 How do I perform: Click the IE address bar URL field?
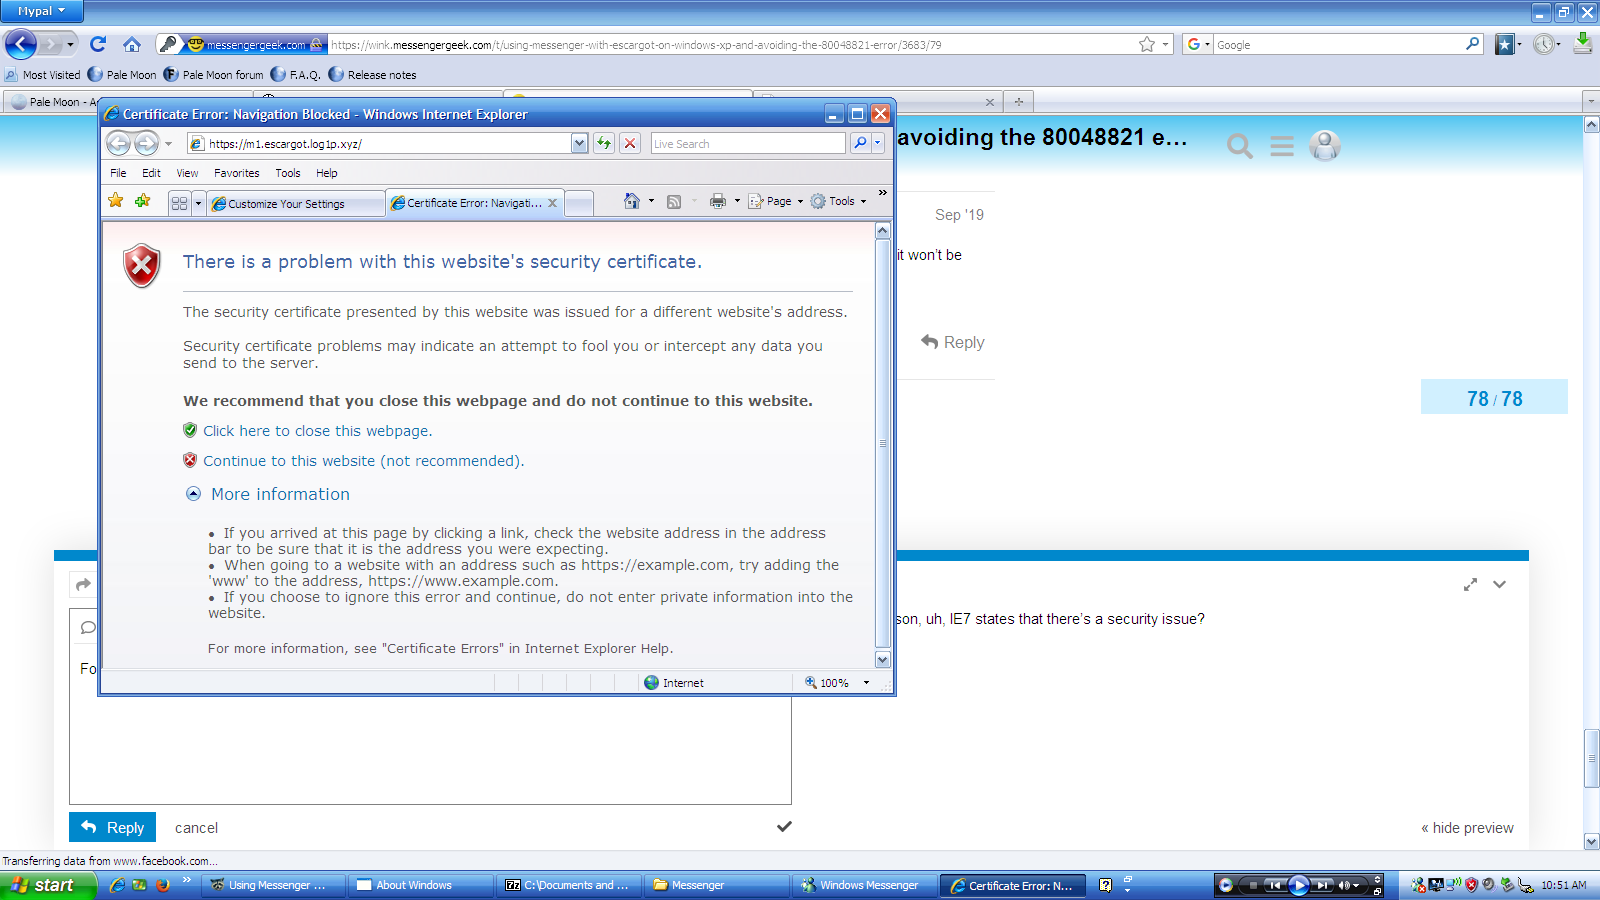(x=380, y=144)
